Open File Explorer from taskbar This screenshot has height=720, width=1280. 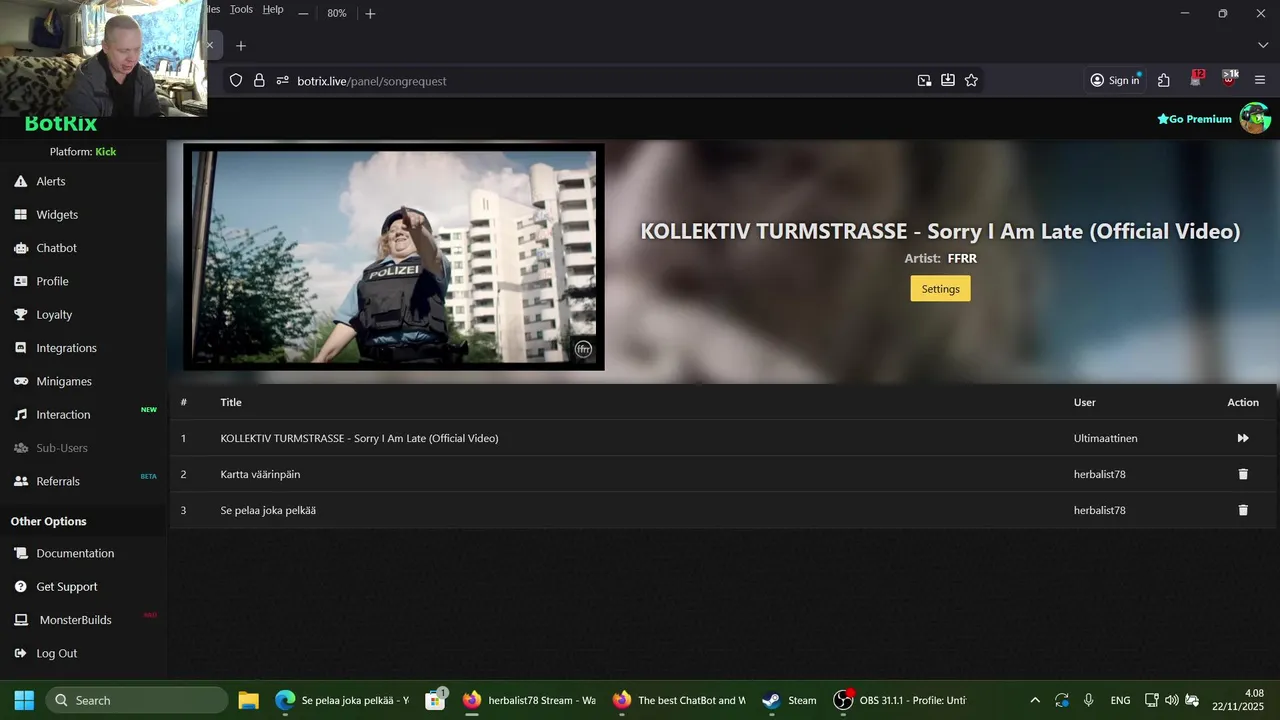249,700
